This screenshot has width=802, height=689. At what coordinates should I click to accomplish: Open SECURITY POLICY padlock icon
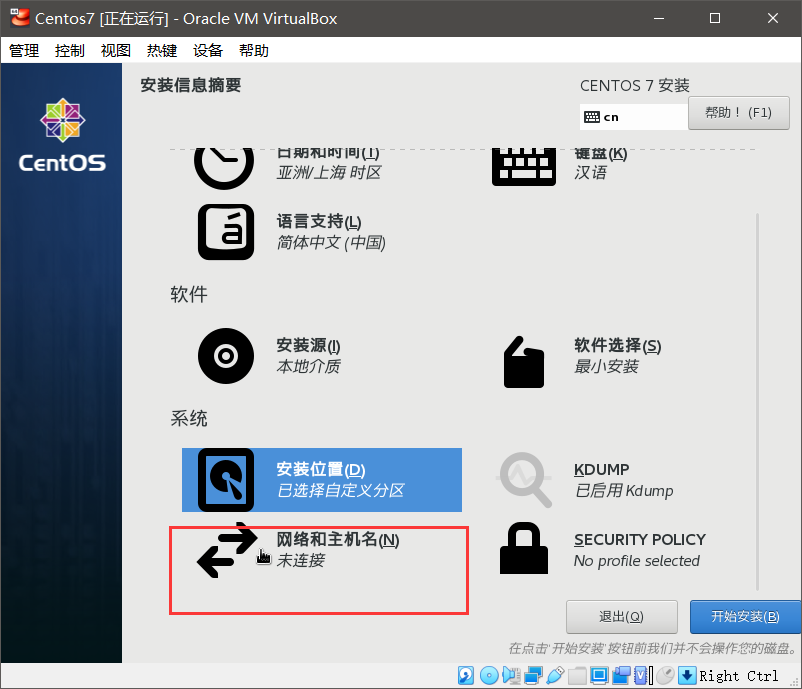click(524, 548)
